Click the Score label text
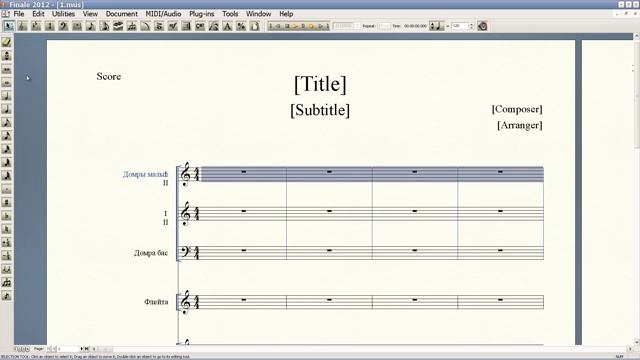Image resolution: width=640 pixels, height=360 pixels. (109, 76)
